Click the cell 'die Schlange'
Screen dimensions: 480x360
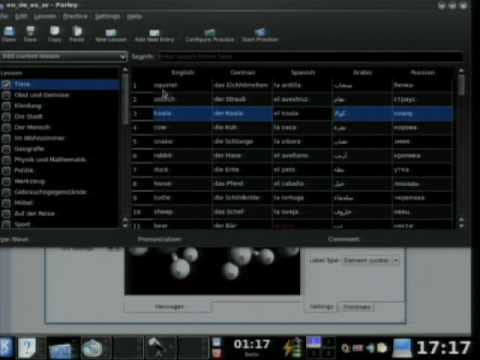pos(241,142)
